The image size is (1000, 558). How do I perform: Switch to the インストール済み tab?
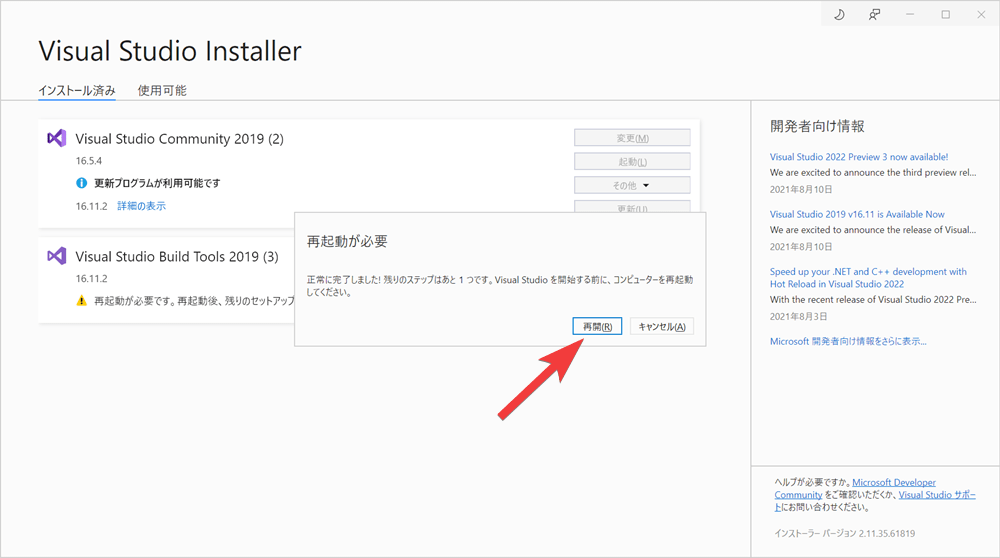click(77, 91)
